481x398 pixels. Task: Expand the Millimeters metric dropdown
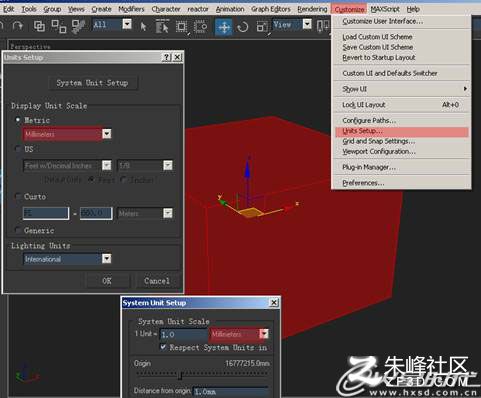pos(107,134)
